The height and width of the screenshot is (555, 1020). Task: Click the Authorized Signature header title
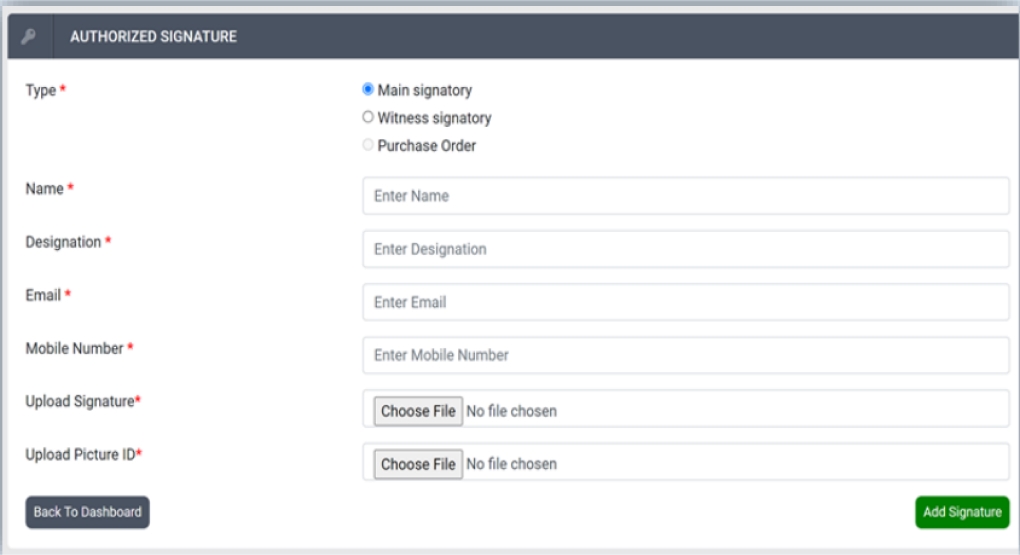pyautogui.click(x=153, y=37)
